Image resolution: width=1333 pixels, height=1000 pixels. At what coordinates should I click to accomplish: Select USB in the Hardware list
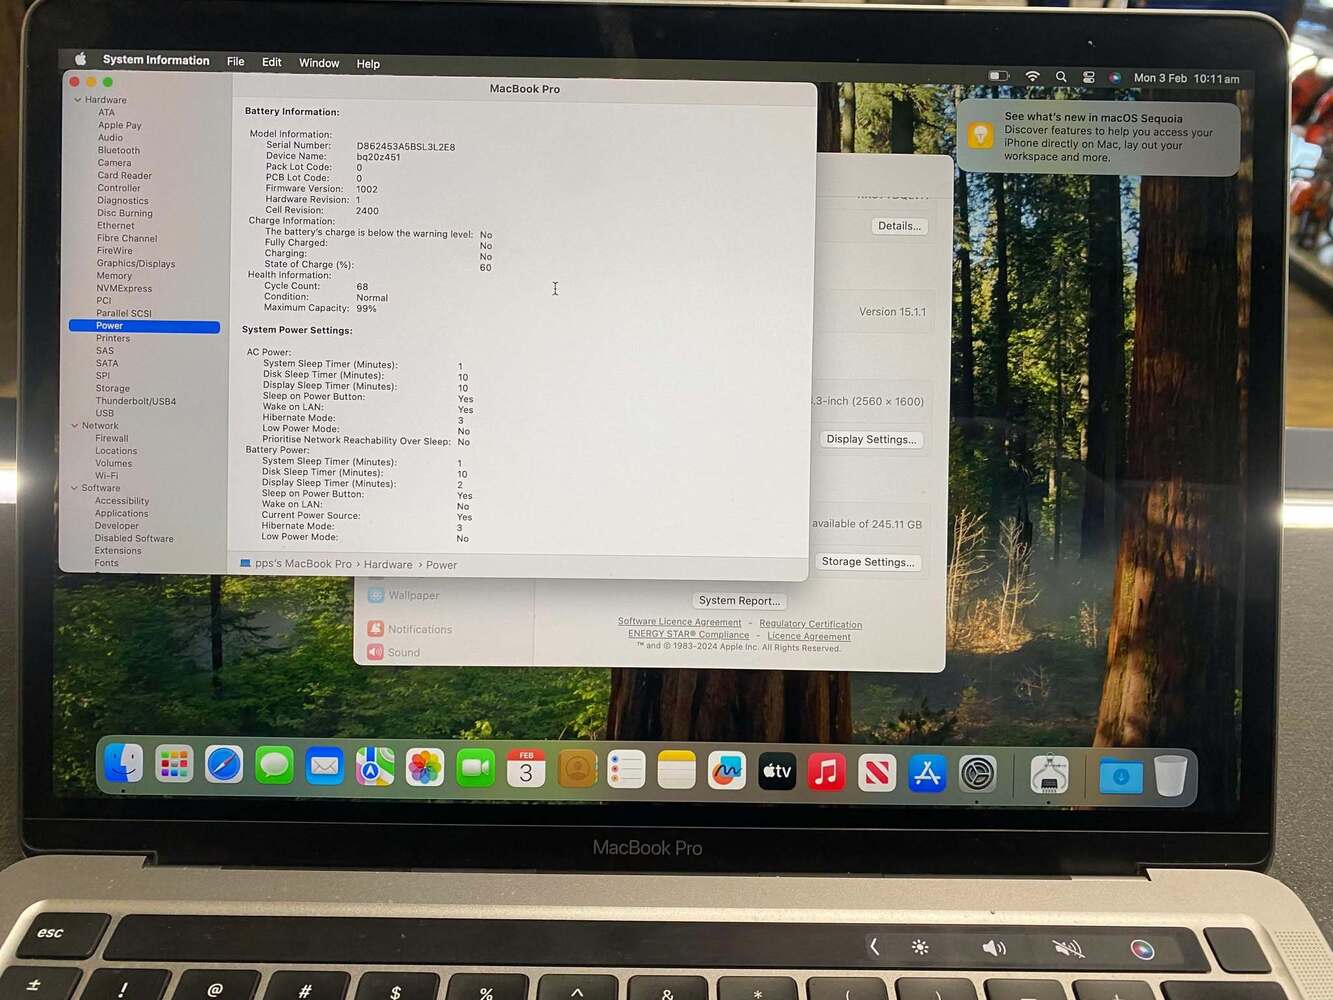(104, 413)
